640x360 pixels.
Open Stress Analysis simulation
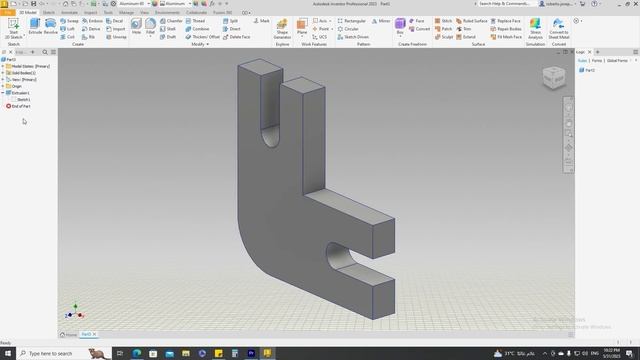[535, 29]
